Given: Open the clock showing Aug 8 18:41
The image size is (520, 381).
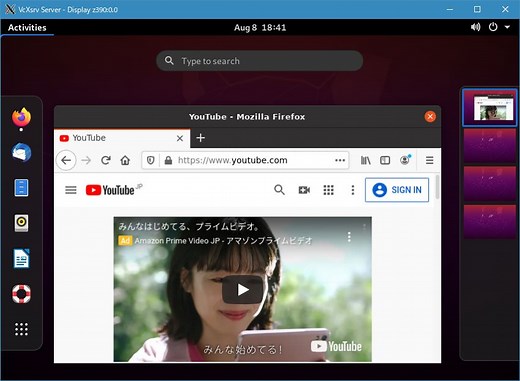Looking at the screenshot, I should (x=260, y=27).
